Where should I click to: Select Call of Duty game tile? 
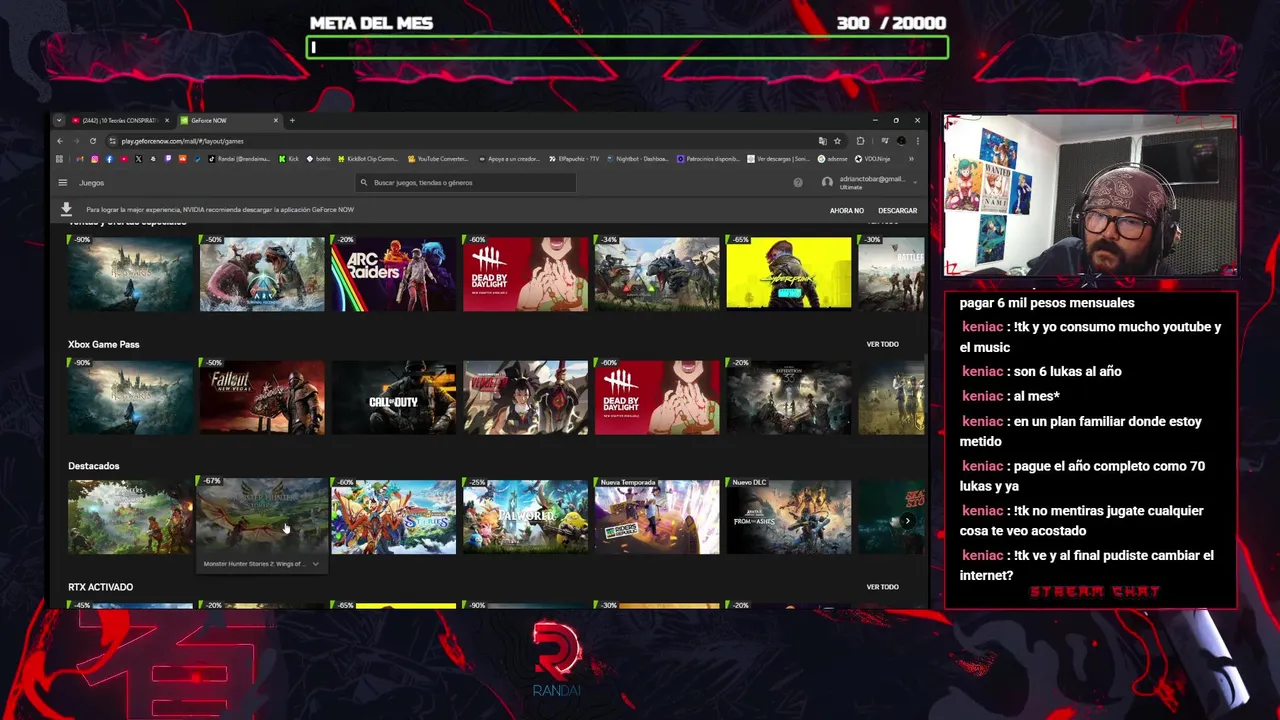point(393,397)
